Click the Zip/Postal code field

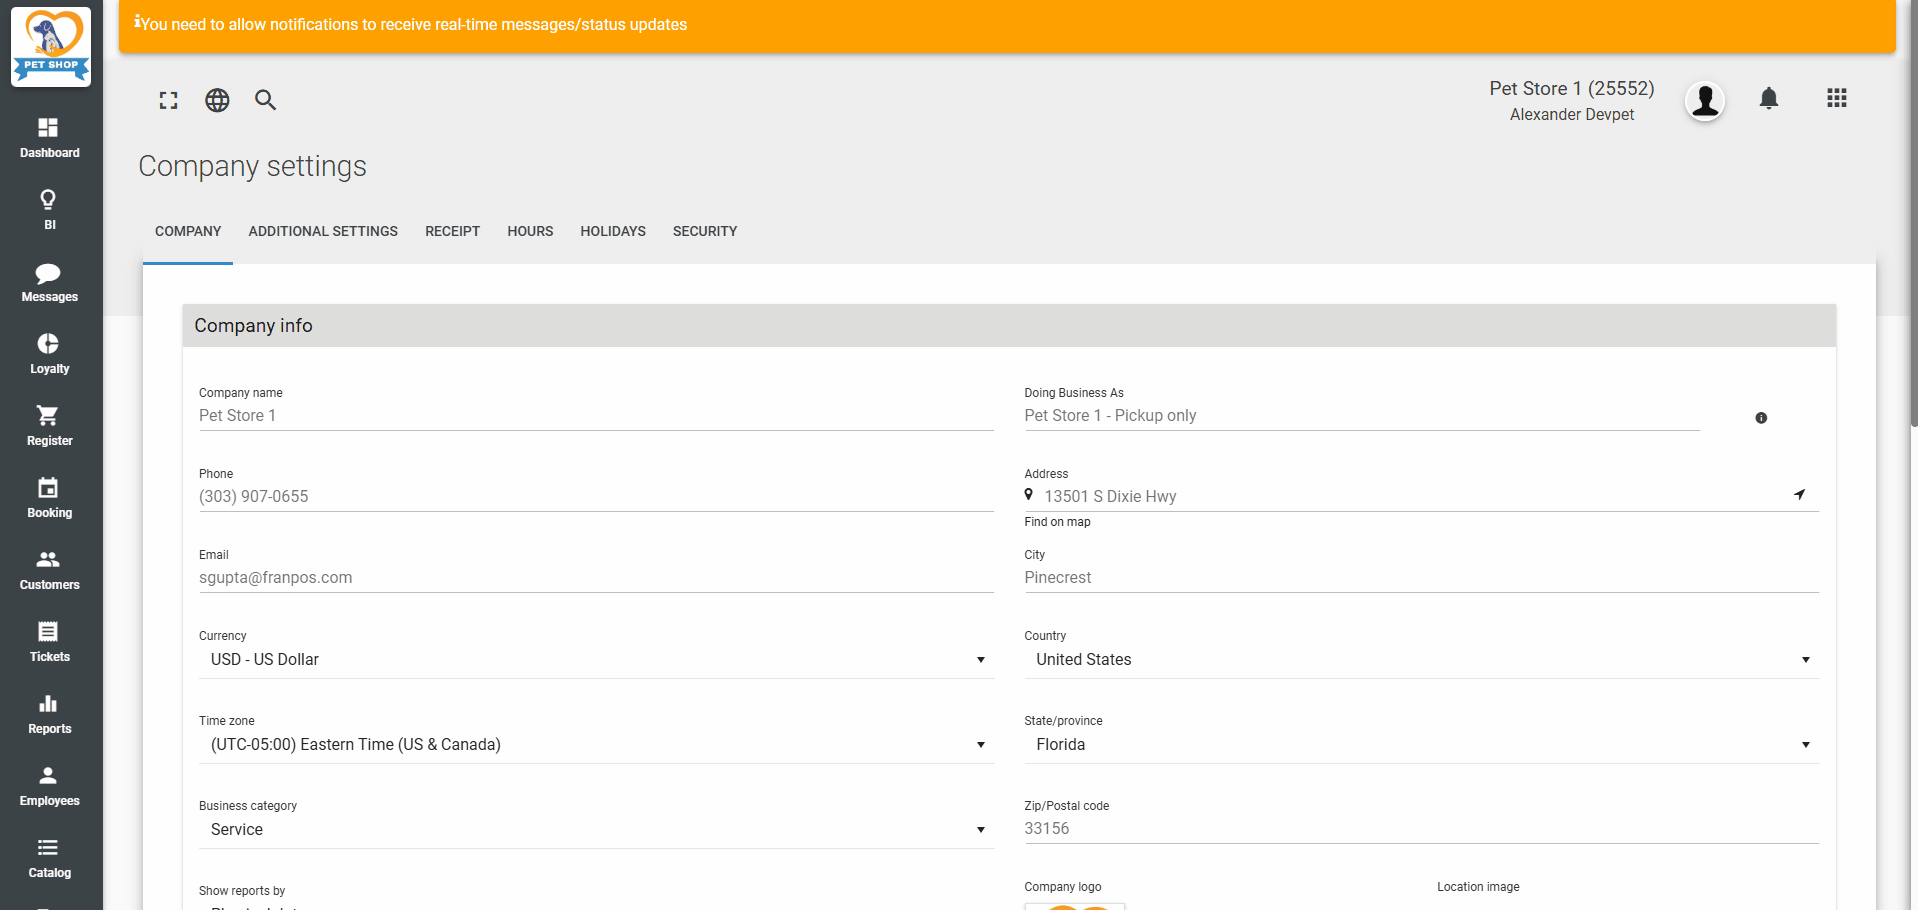point(1421,829)
